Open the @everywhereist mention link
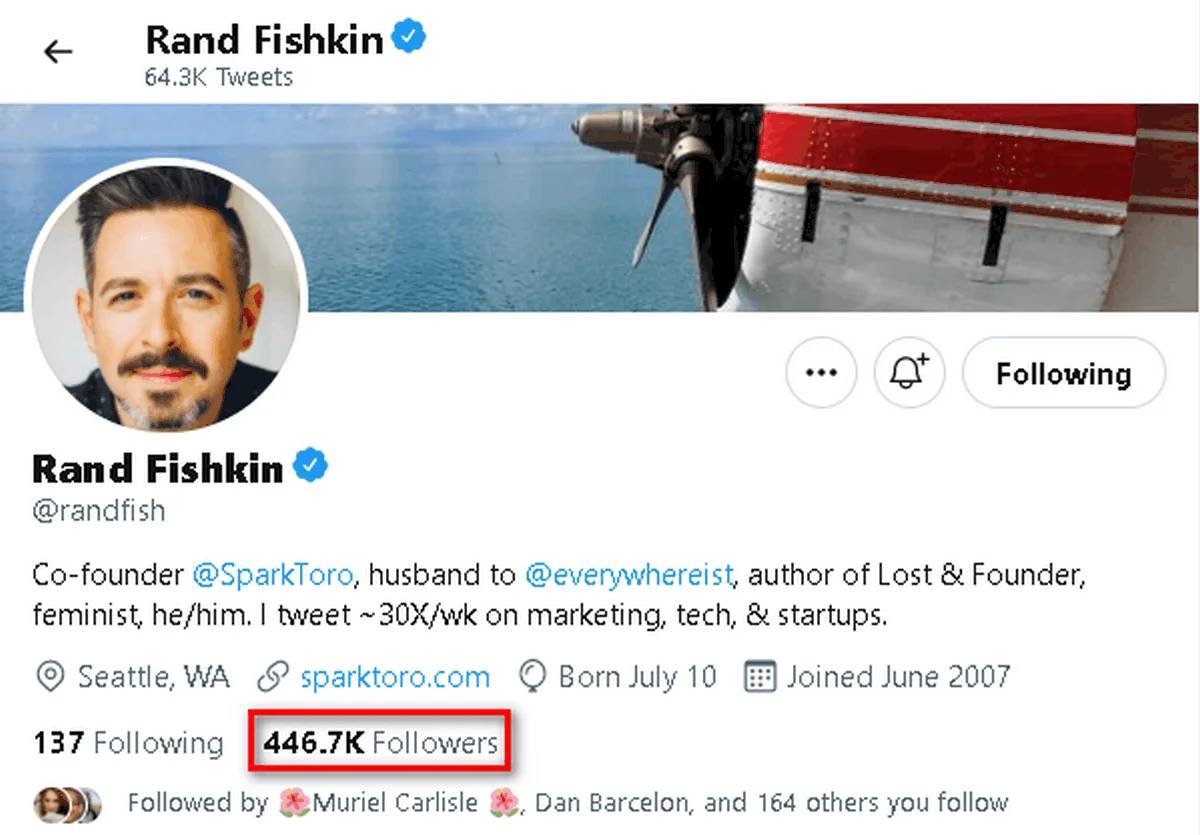The image size is (1200, 835). pyautogui.click(x=630, y=575)
